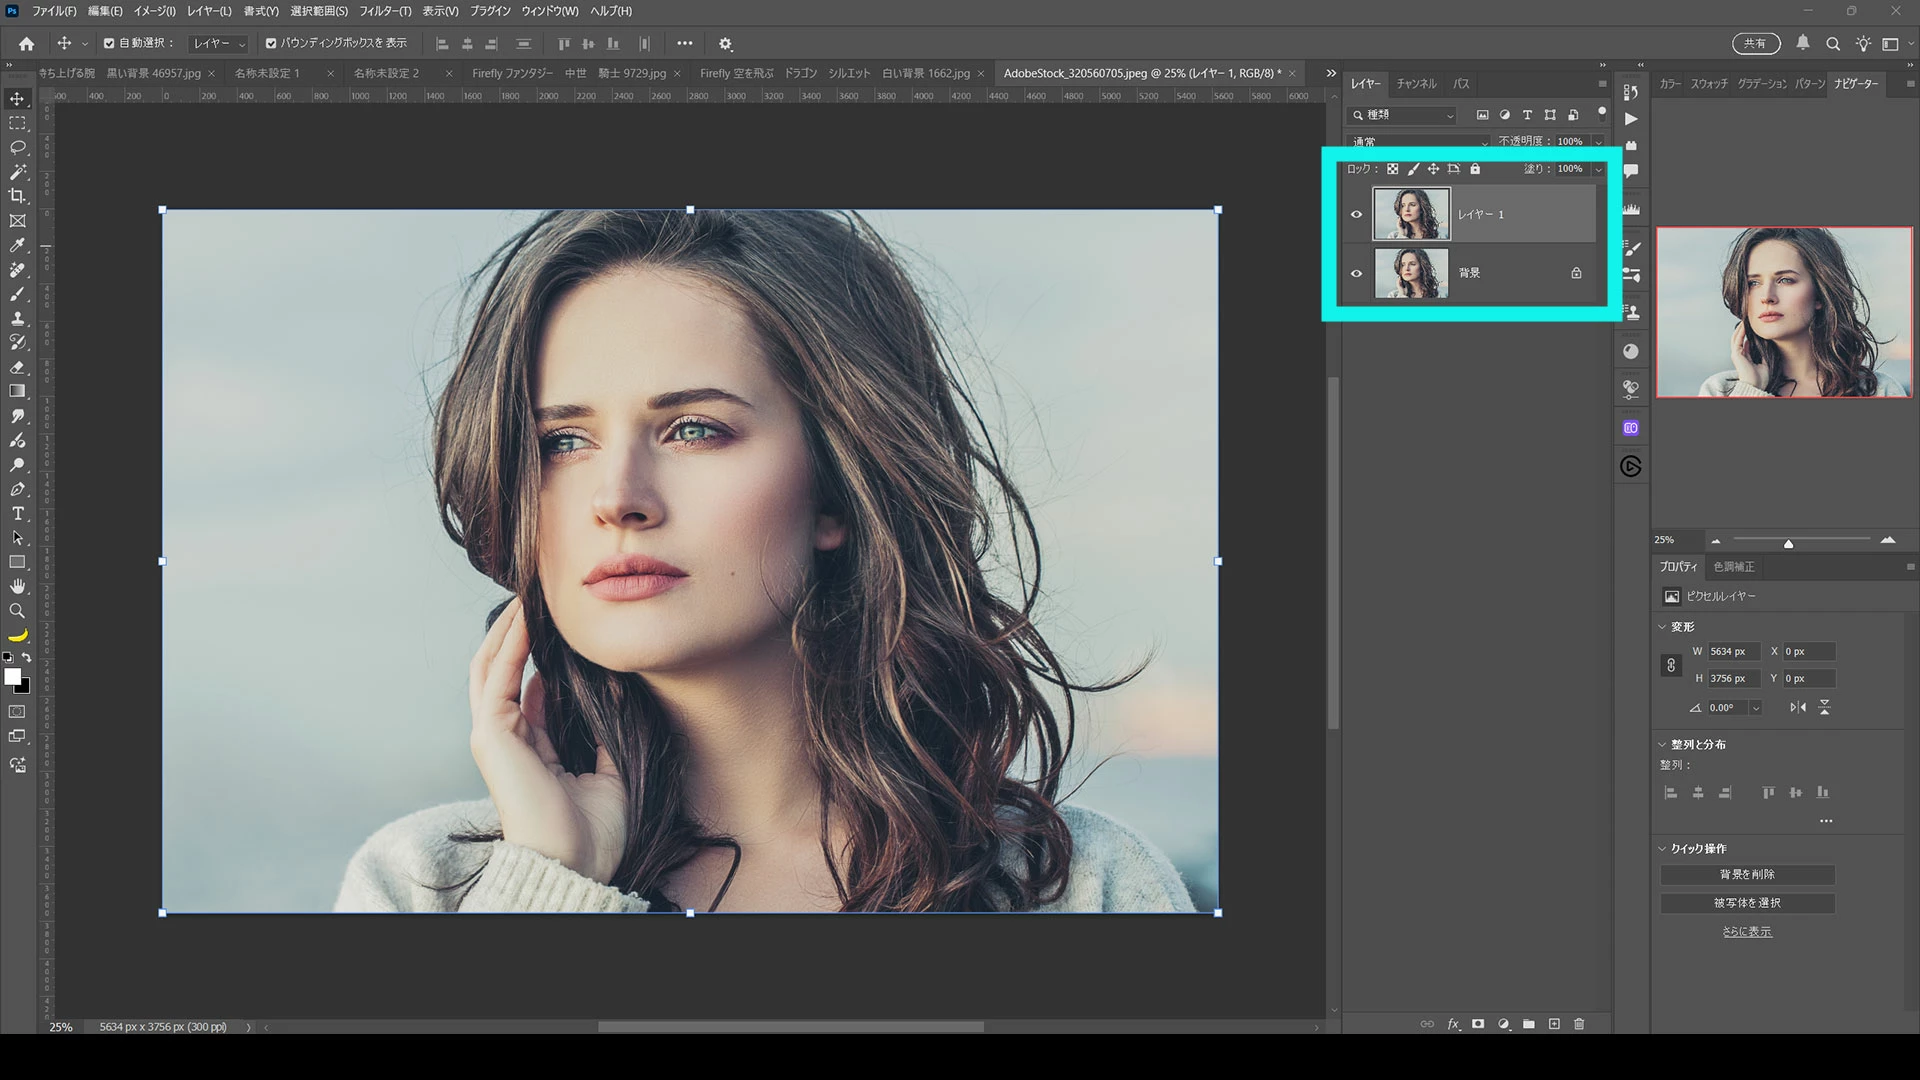
Task: Select the Lasso tool
Action: click(17, 148)
